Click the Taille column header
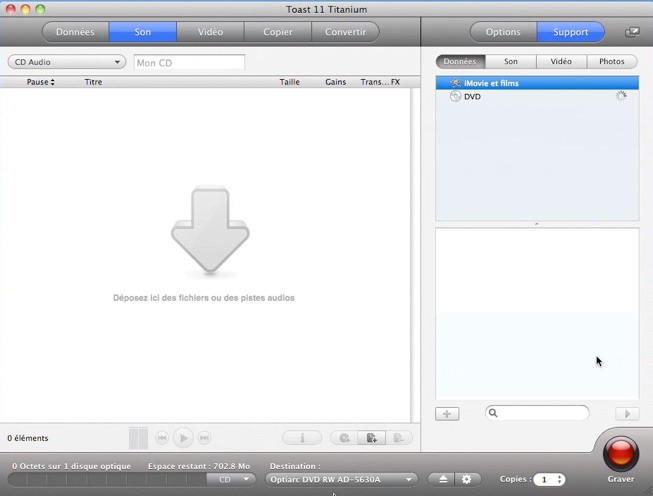Screen dimensions: 653x496 (289, 82)
